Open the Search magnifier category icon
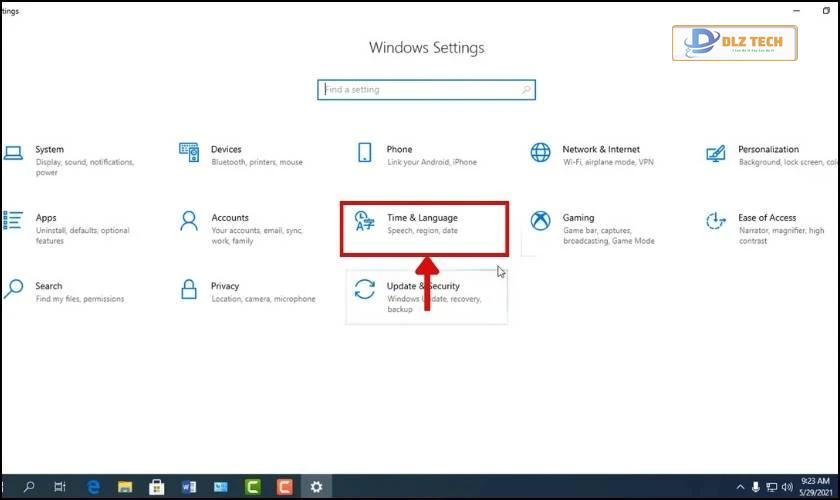This screenshot has height=500, width=840. (x=13, y=289)
